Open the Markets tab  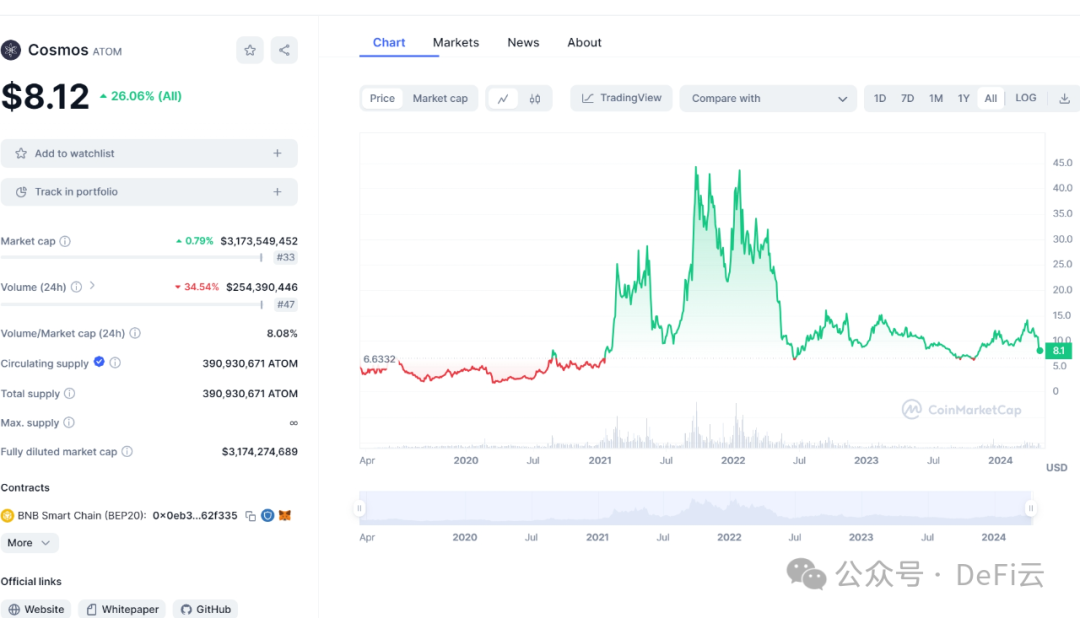pos(455,42)
